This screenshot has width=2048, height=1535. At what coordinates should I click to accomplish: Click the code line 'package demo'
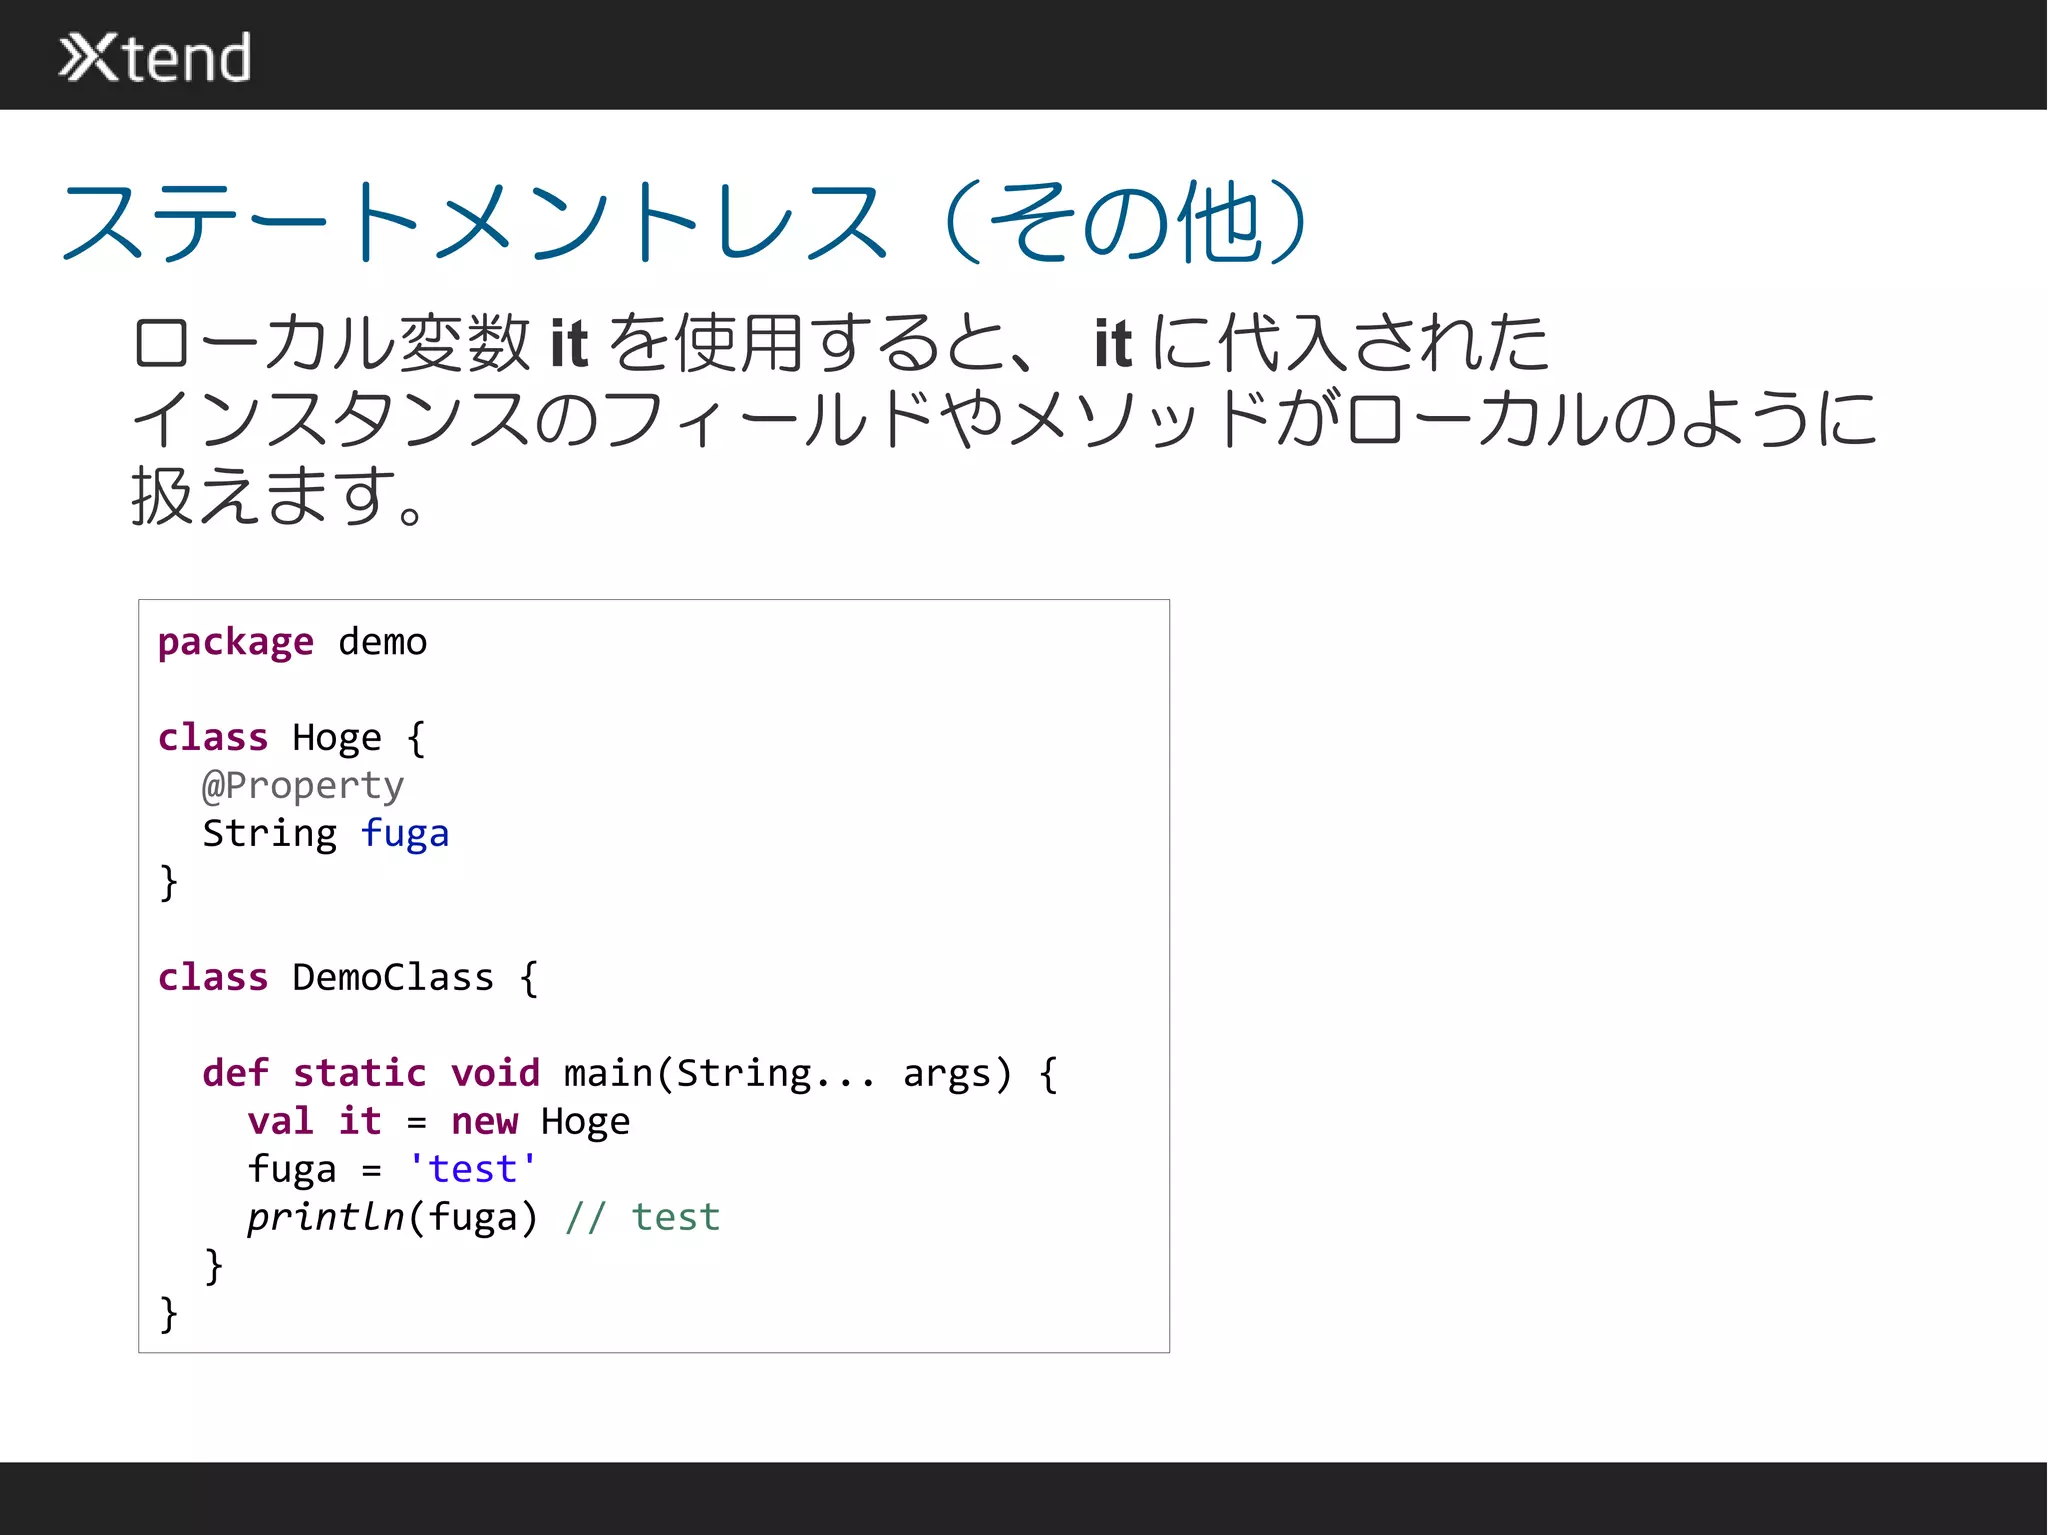click(x=292, y=642)
